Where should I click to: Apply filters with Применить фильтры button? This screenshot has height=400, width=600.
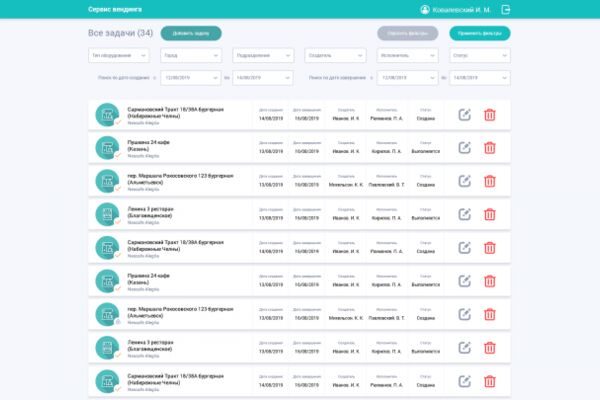click(480, 33)
